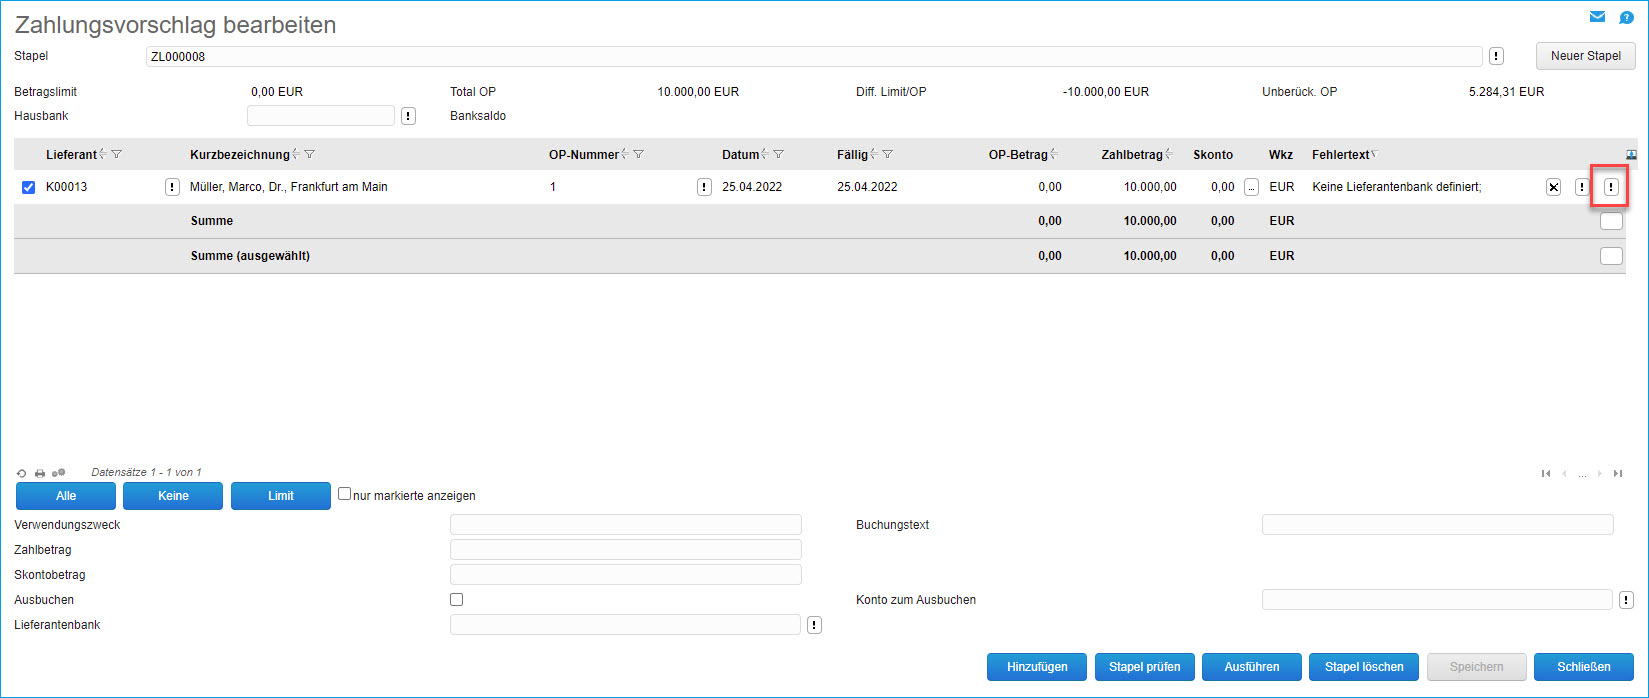Click the Stapel prüfen button
Image resolution: width=1649 pixels, height=698 pixels.
[x=1144, y=667]
